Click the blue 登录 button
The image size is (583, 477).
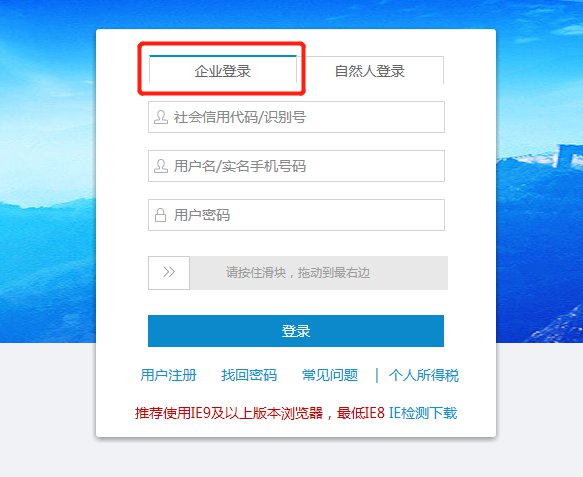(296, 331)
